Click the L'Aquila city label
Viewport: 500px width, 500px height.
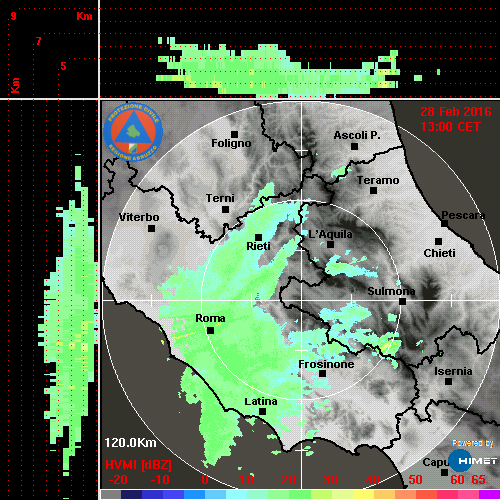(x=330, y=234)
